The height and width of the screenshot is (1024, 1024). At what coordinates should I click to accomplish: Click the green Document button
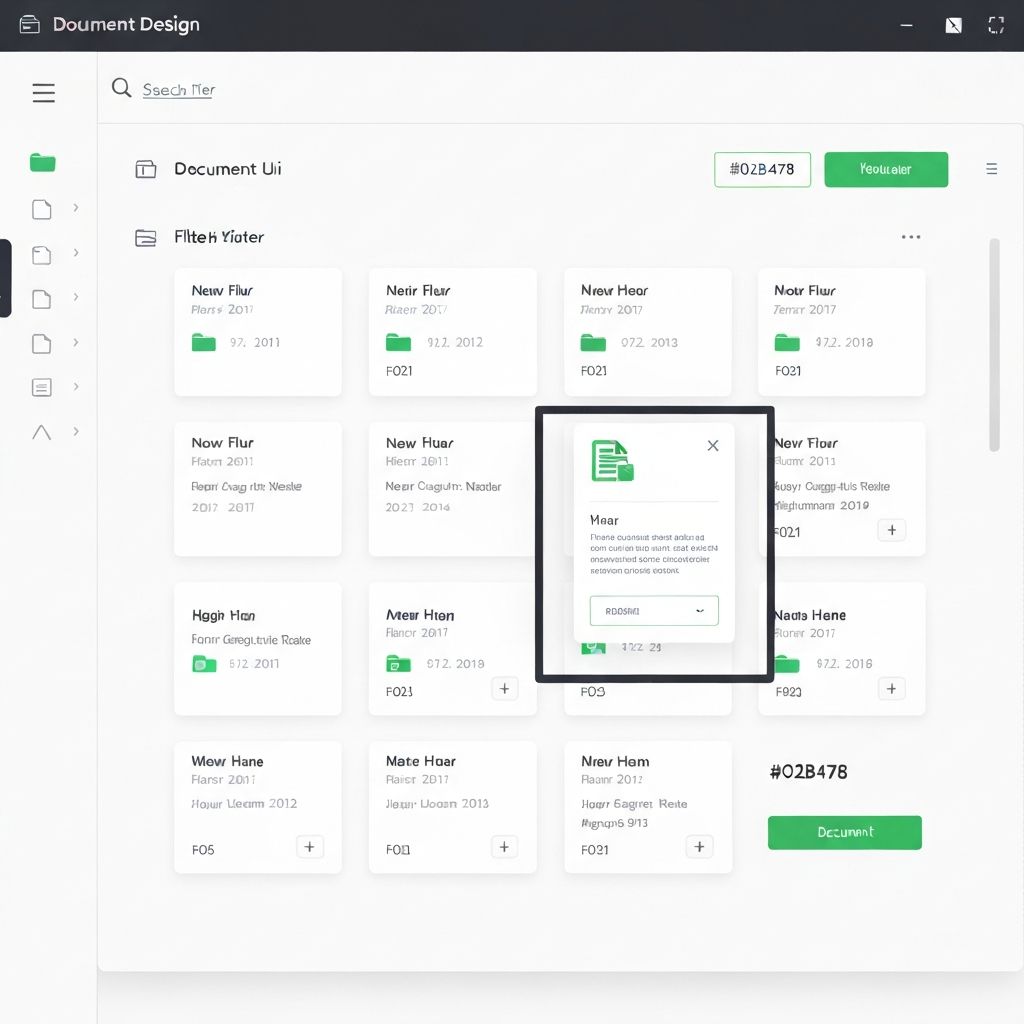pos(844,832)
